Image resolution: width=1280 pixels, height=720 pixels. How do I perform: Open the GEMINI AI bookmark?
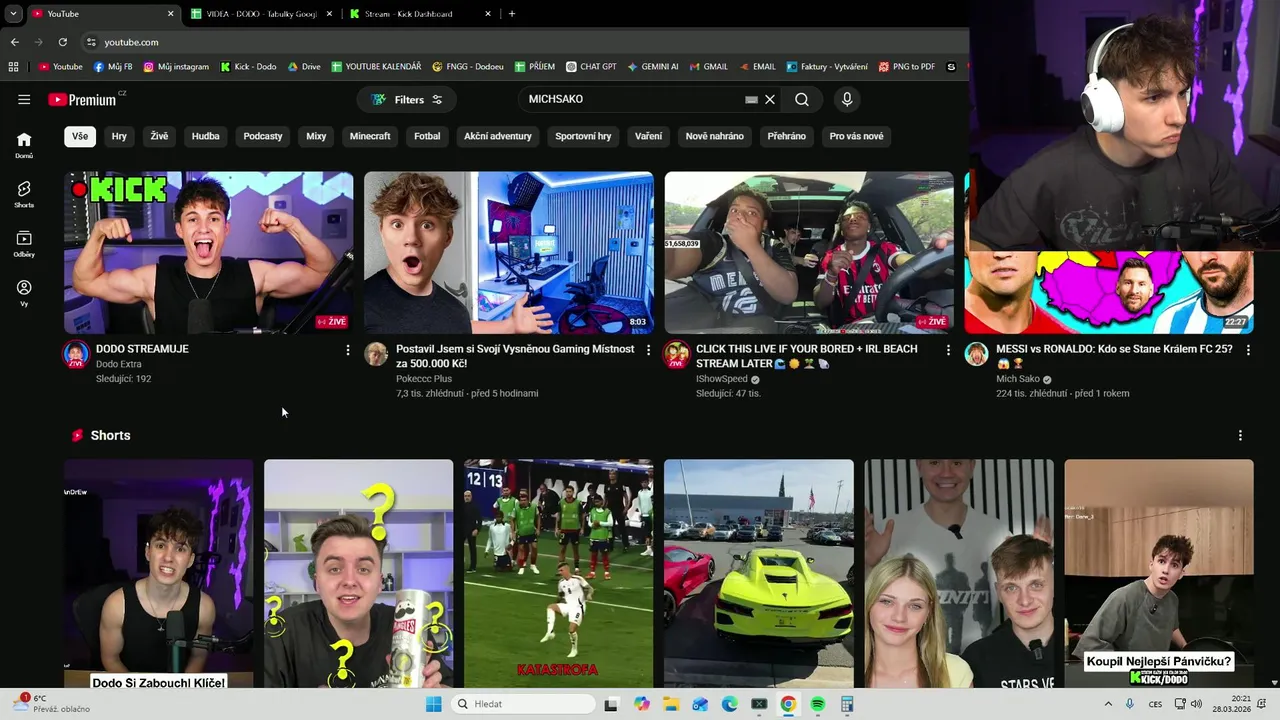pyautogui.click(x=653, y=67)
